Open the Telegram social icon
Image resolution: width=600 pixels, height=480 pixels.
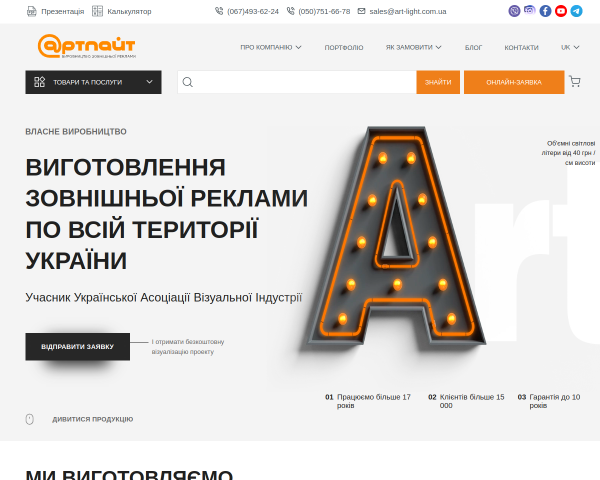click(x=576, y=11)
